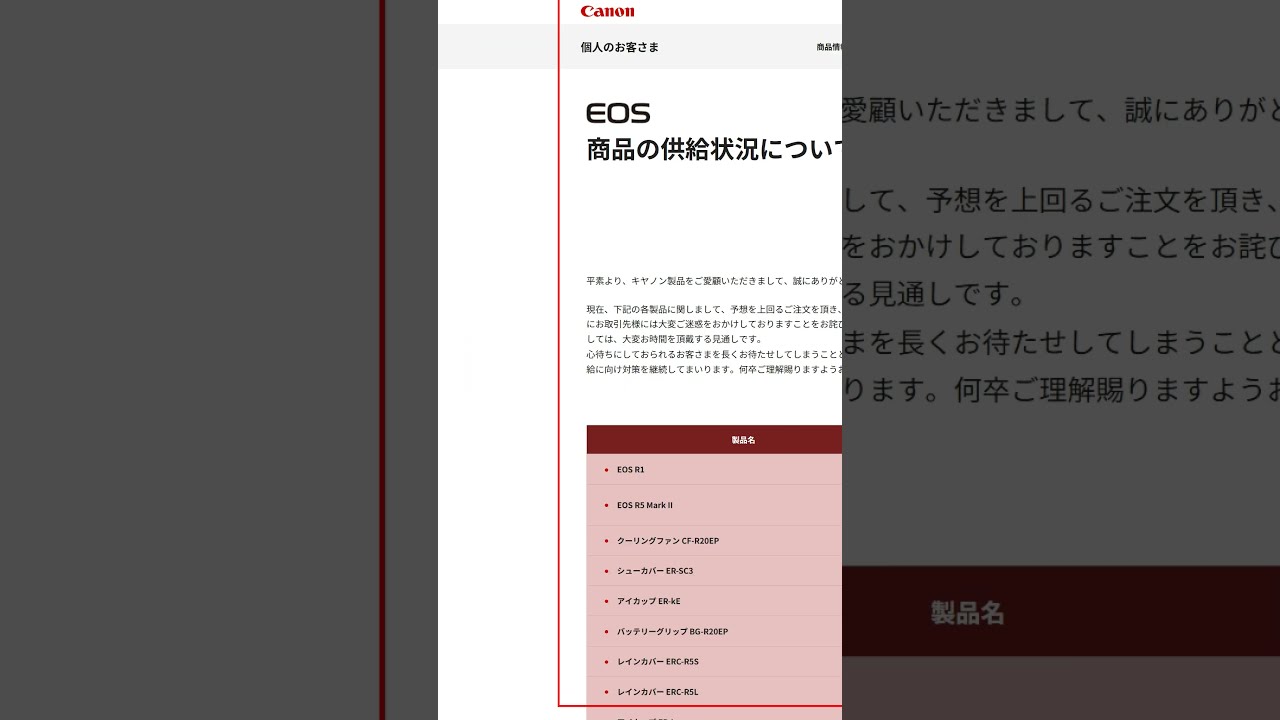Click the enlarged text る見通しです。

935,295
